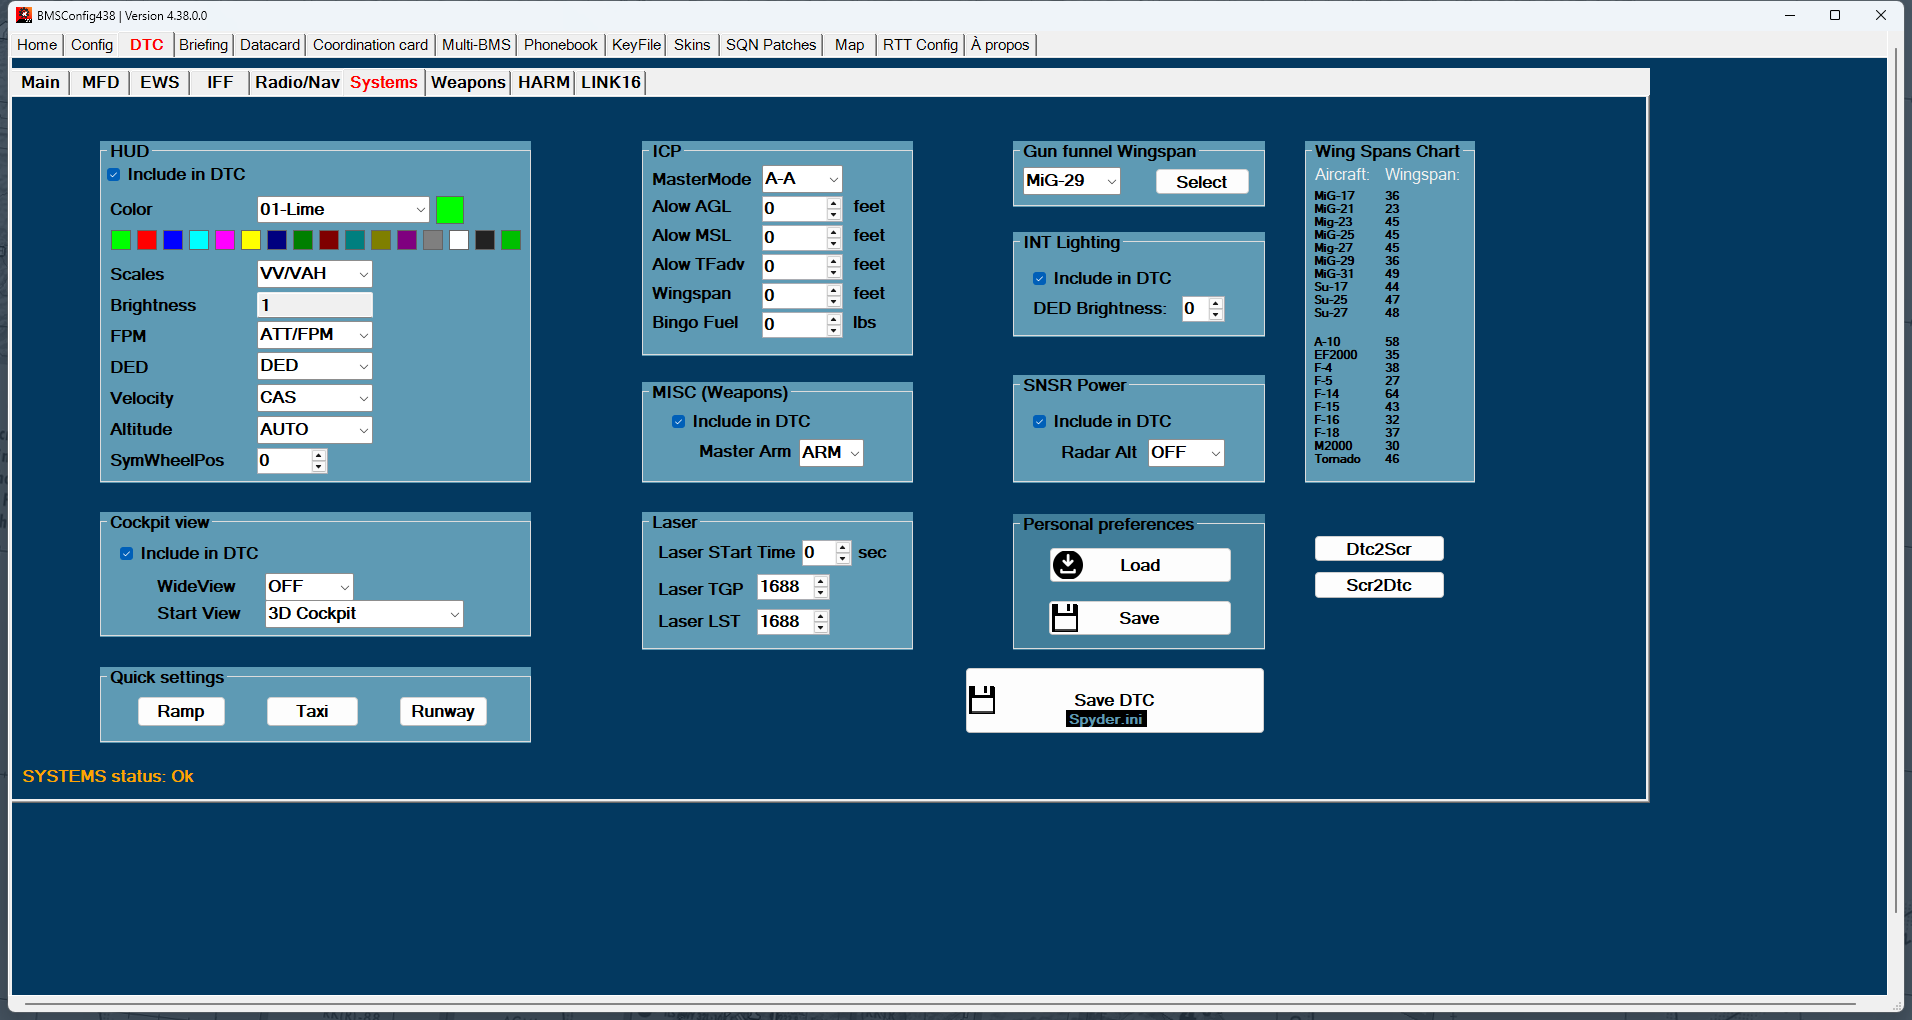Click the Taxi quick settings button
The width and height of the screenshot is (1912, 1020).
[x=312, y=712]
